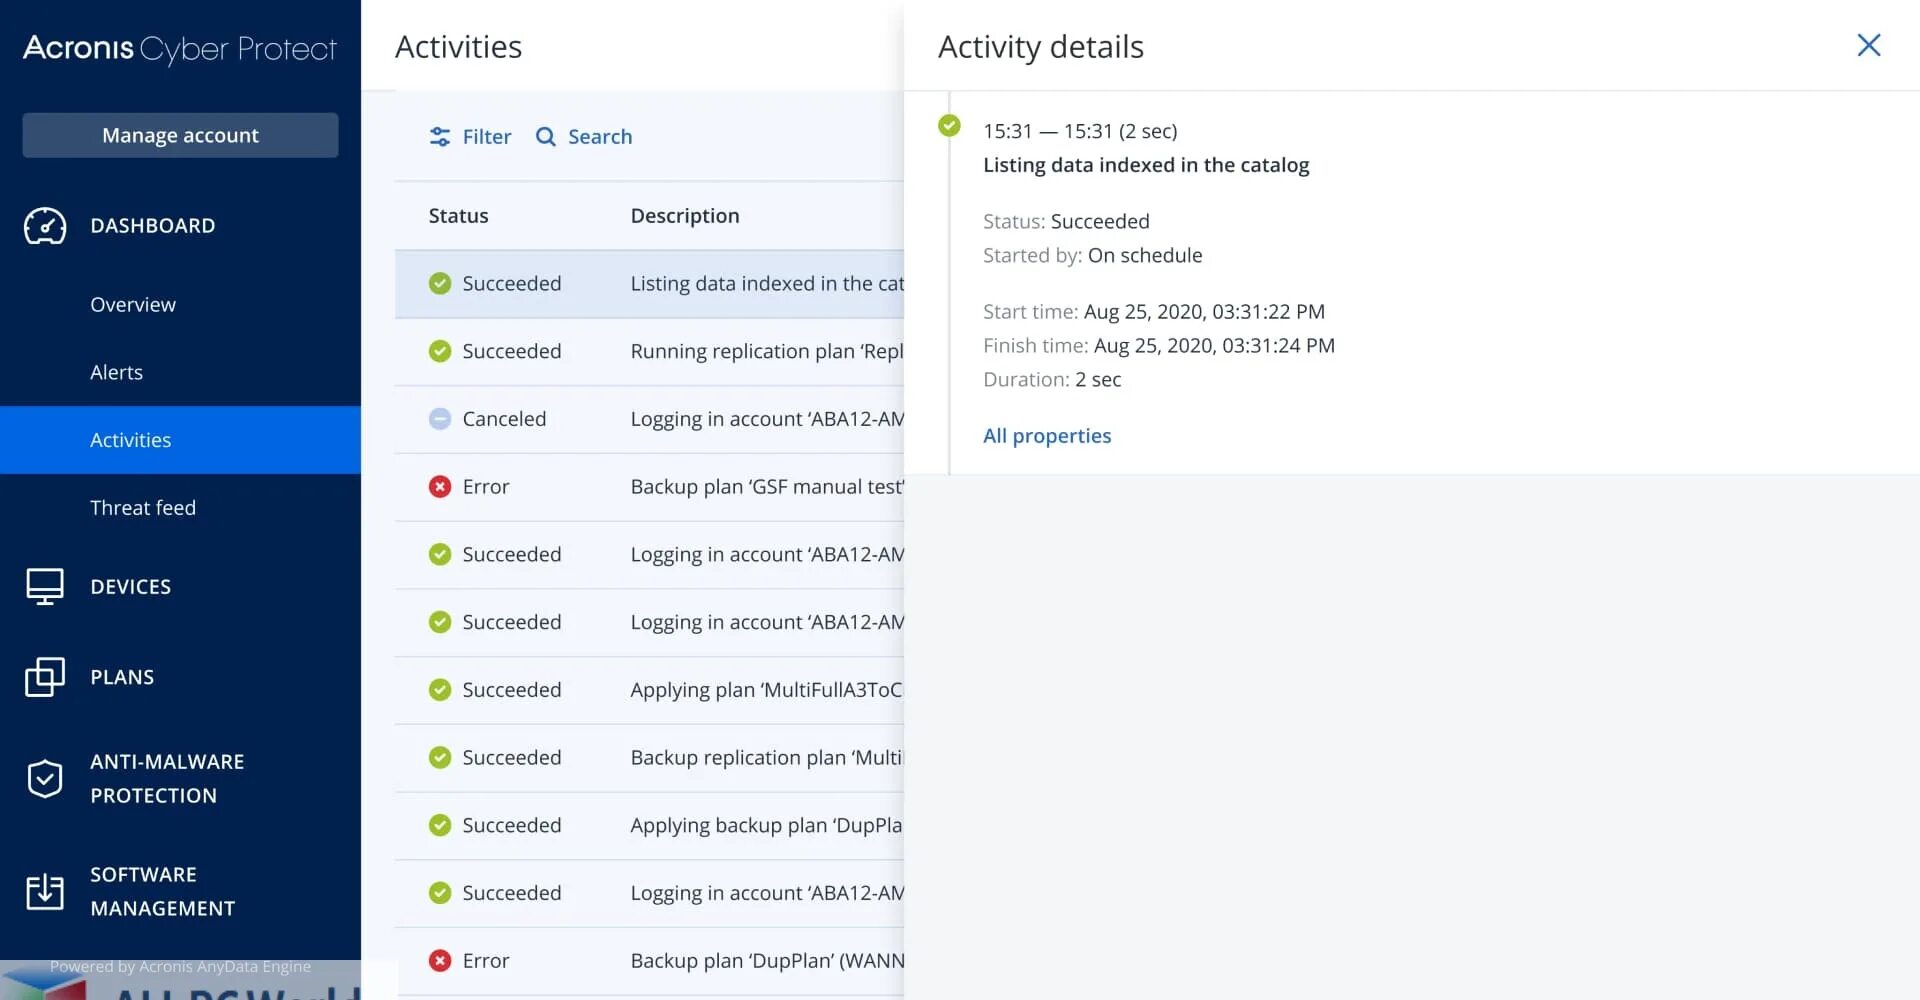Open the Description column sorting dropdown
Image resolution: width=1920 pixels, height=1000 pixels.
(x=685, y=215)
